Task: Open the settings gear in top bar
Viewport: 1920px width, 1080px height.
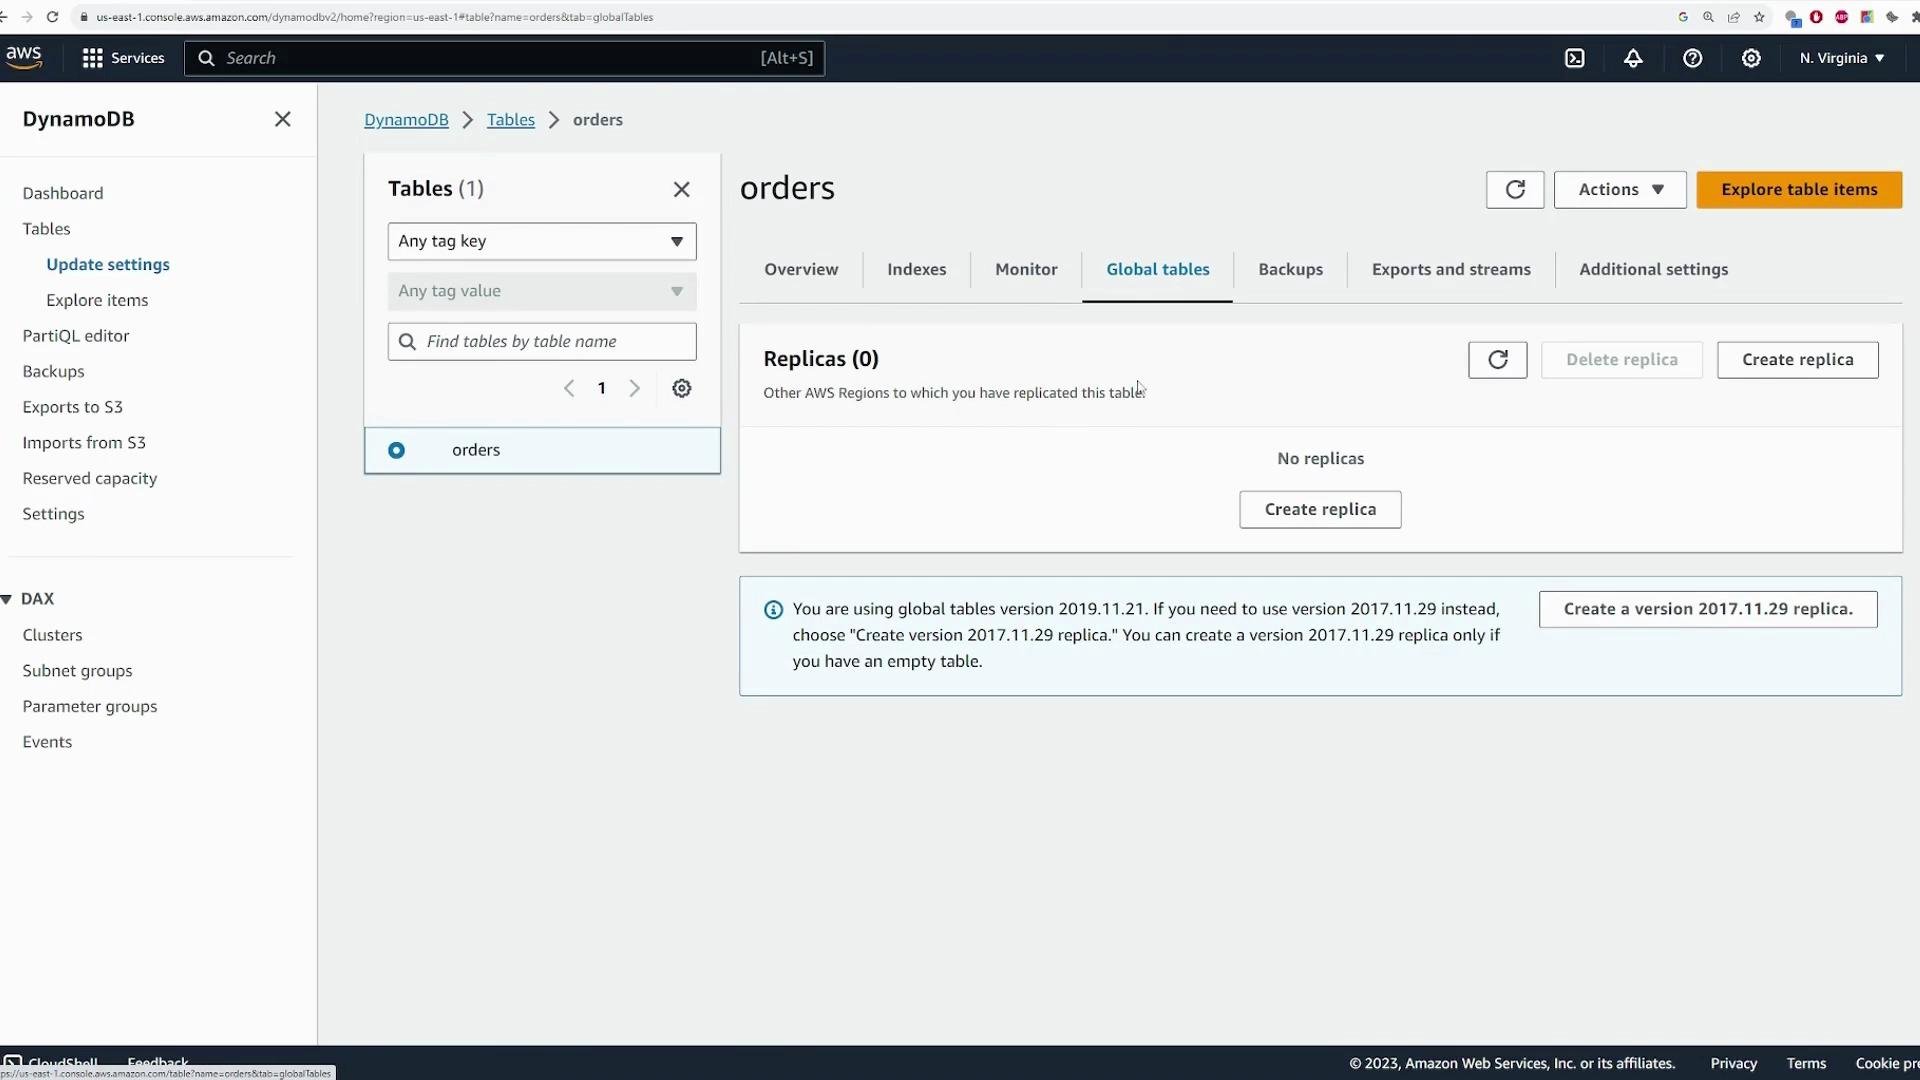Action: [1751, 58]
